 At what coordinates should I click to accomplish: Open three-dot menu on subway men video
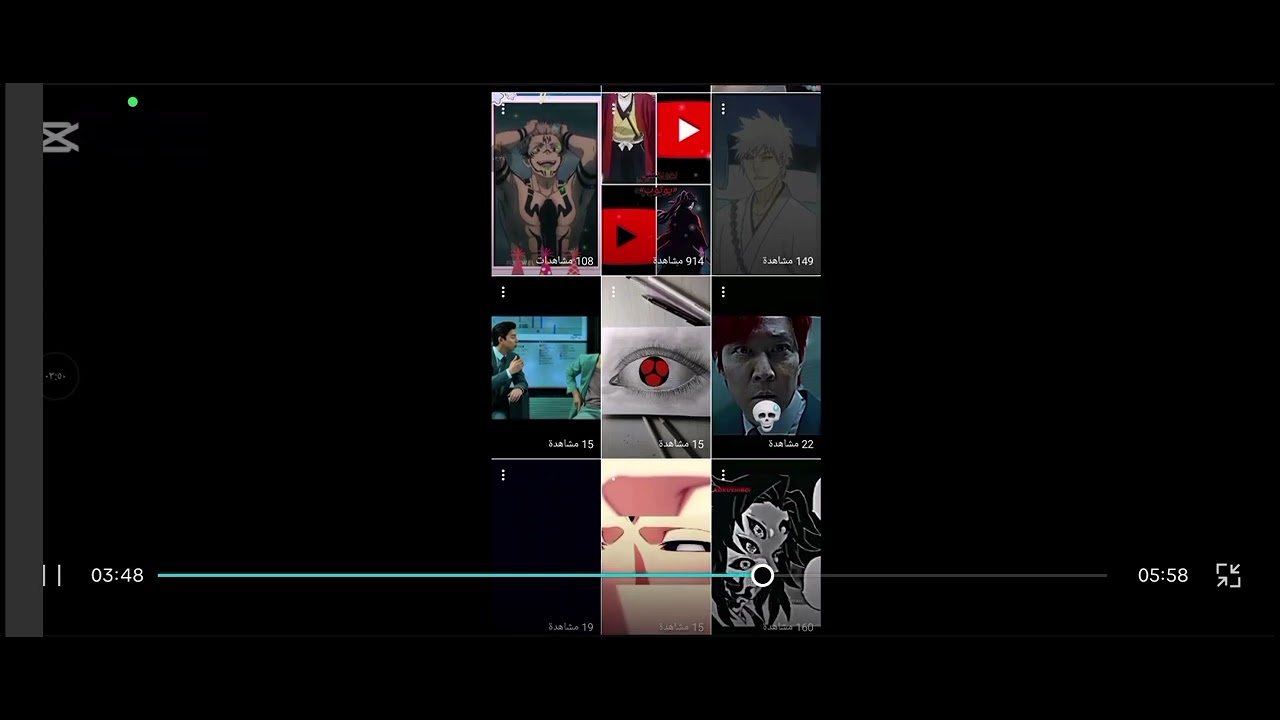click(x=503, y=292)
